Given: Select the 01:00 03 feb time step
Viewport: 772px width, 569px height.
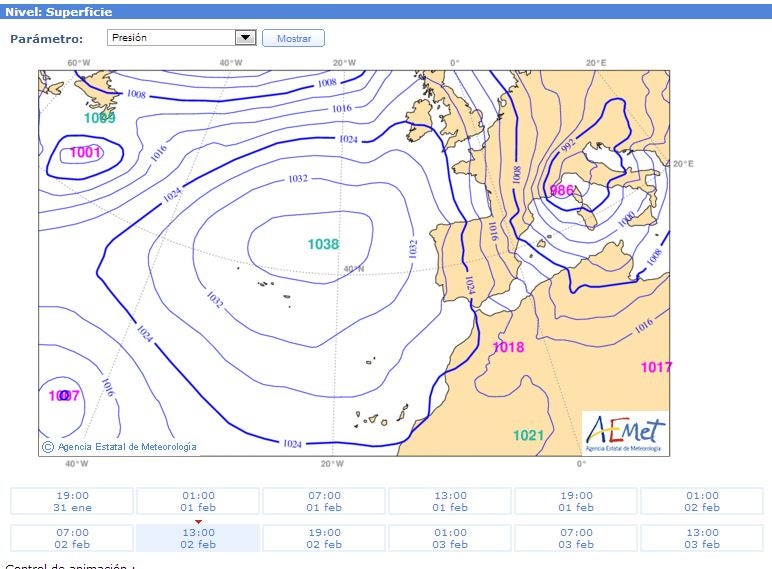Looking at the screenshot, I should (x=450, y=538).
